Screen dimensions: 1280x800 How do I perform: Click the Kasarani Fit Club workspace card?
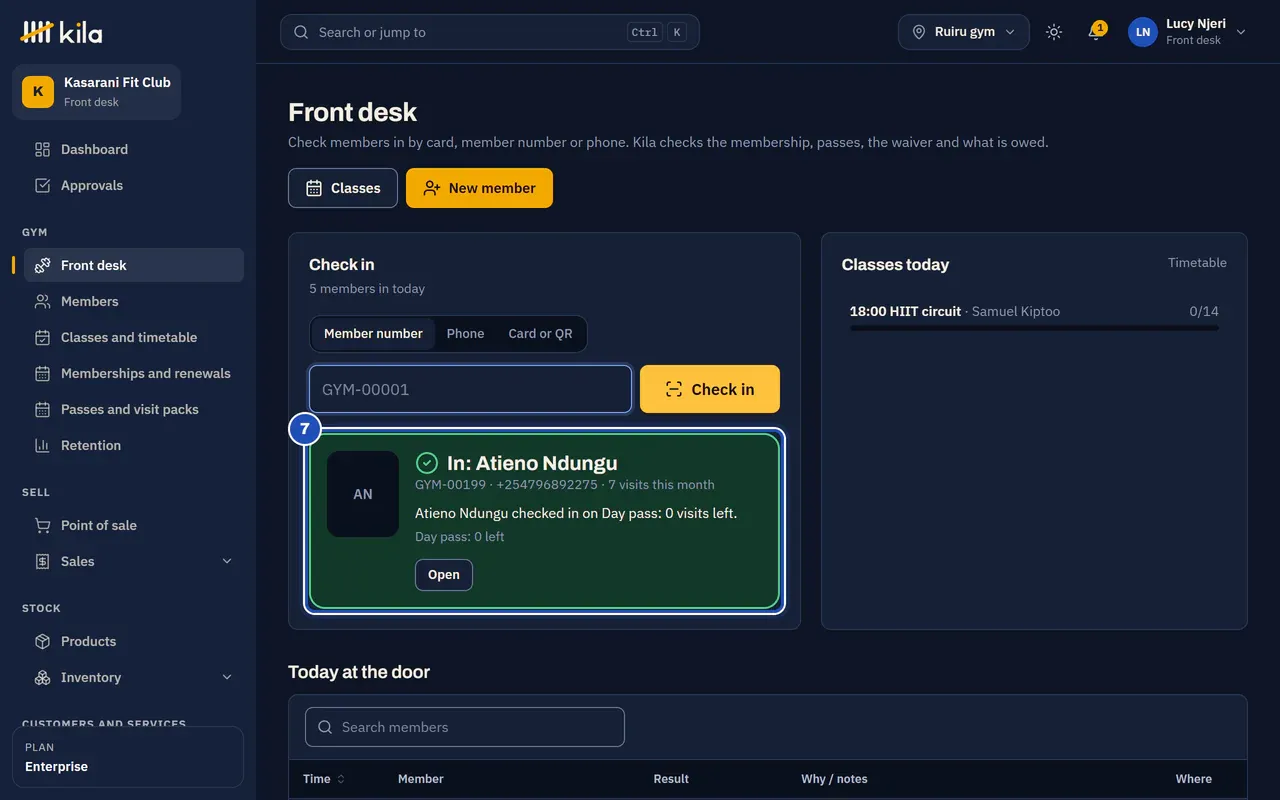tap(97, 92)
